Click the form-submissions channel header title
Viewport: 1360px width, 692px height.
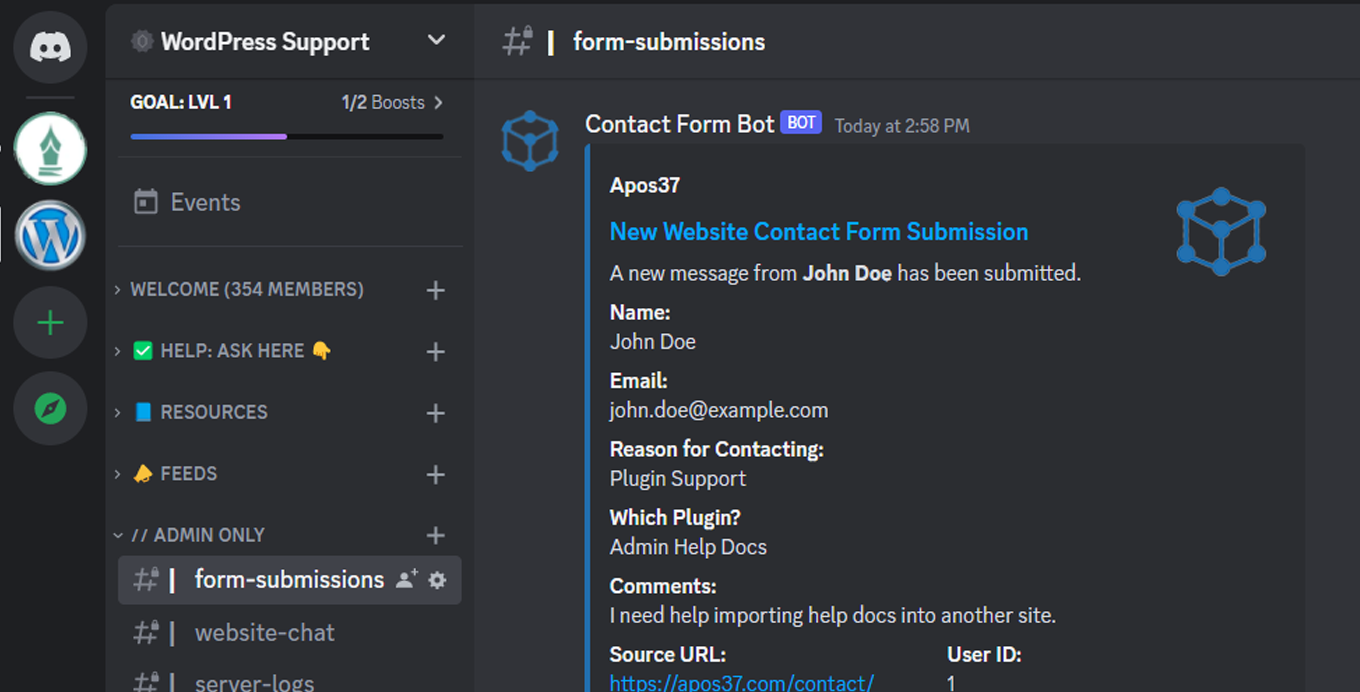point(668,42)
